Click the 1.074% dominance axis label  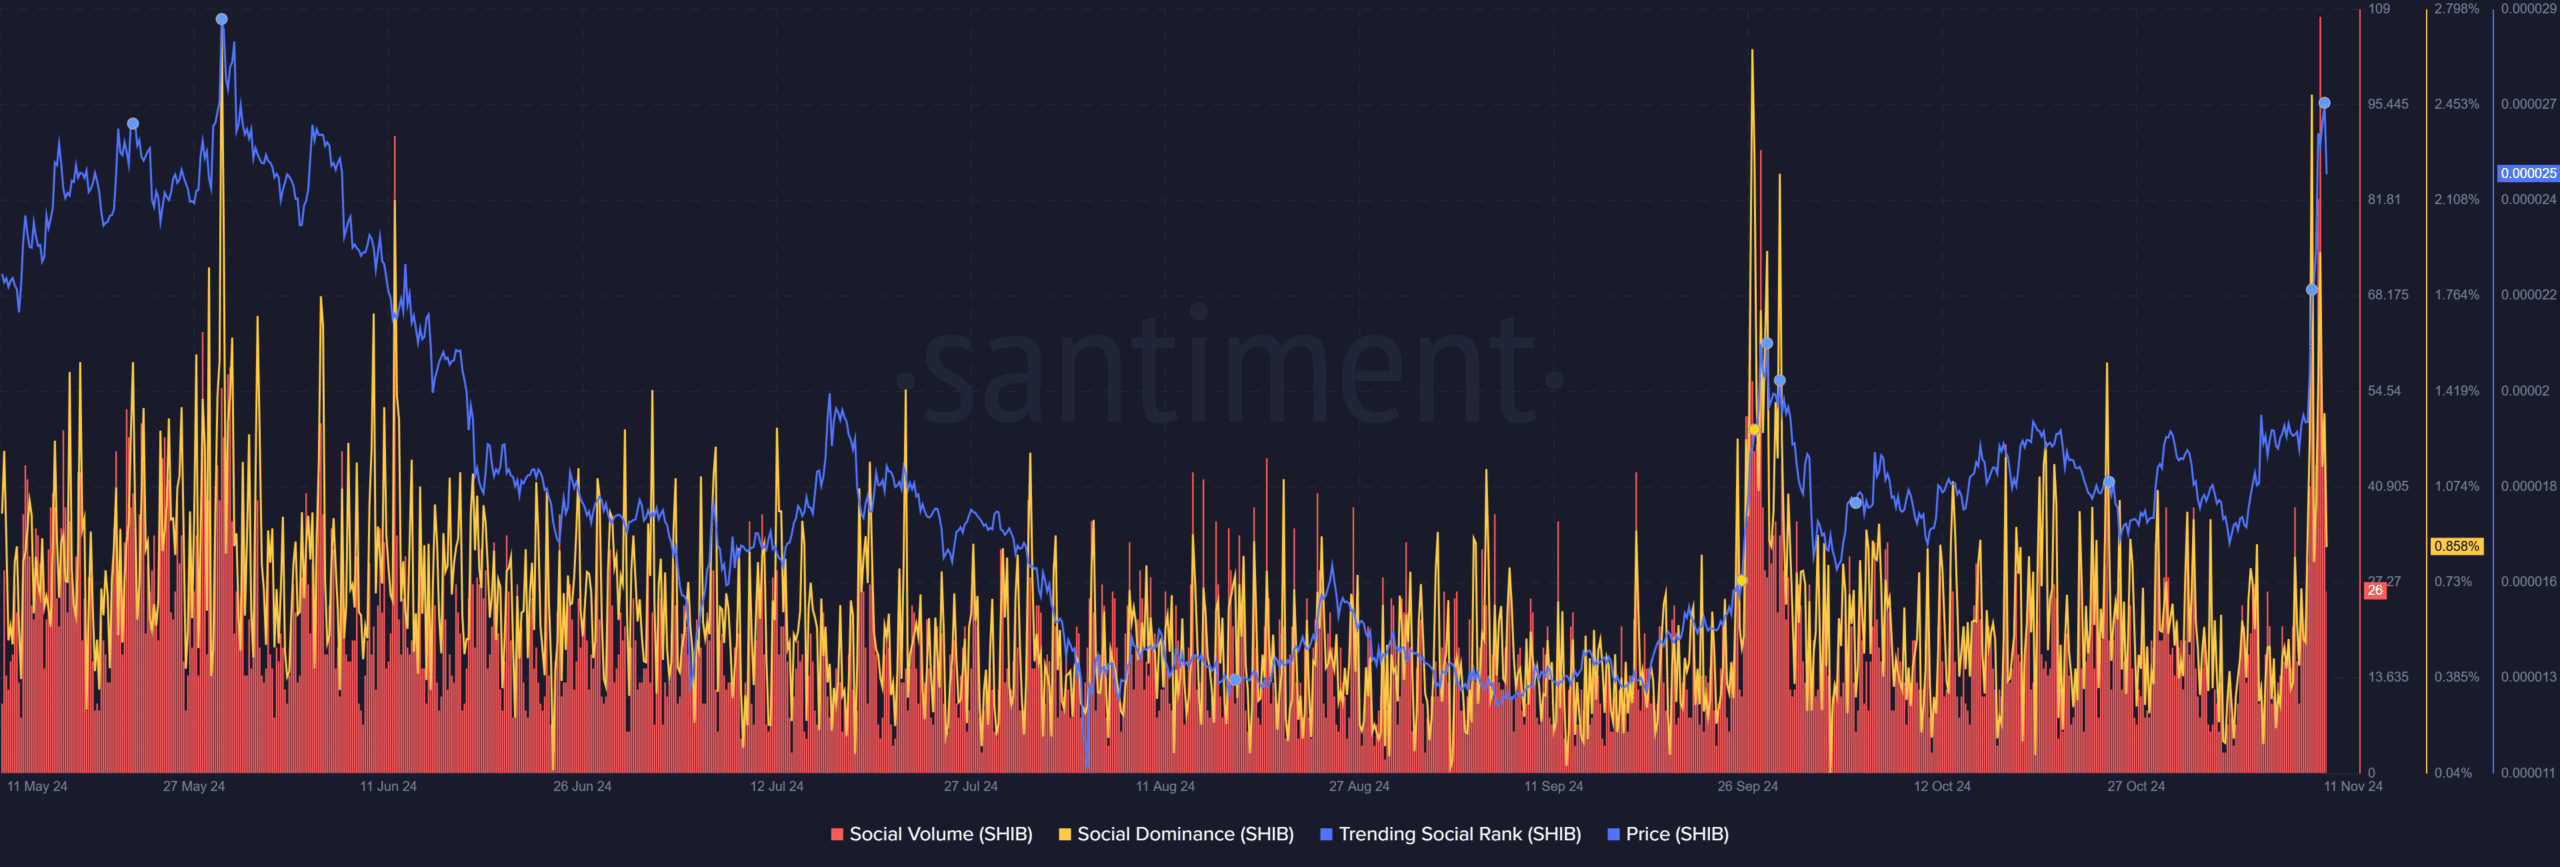2457,486
